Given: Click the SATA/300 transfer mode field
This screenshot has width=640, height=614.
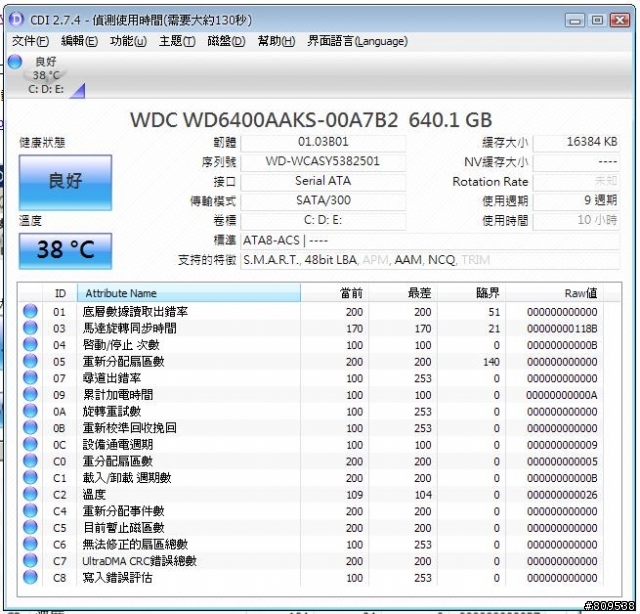Looking at the screenshot, I should click(x=323, y=200).
